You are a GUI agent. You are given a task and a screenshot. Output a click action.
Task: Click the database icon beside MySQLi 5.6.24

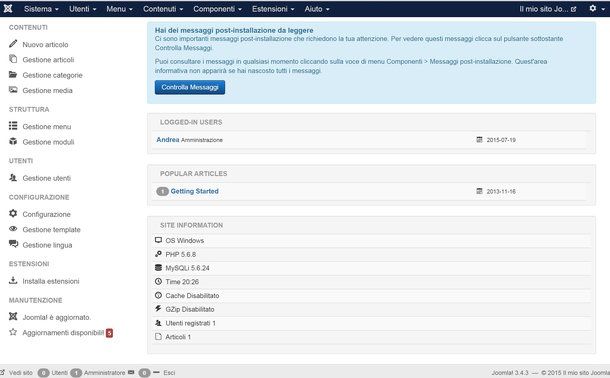coord(158,268)
